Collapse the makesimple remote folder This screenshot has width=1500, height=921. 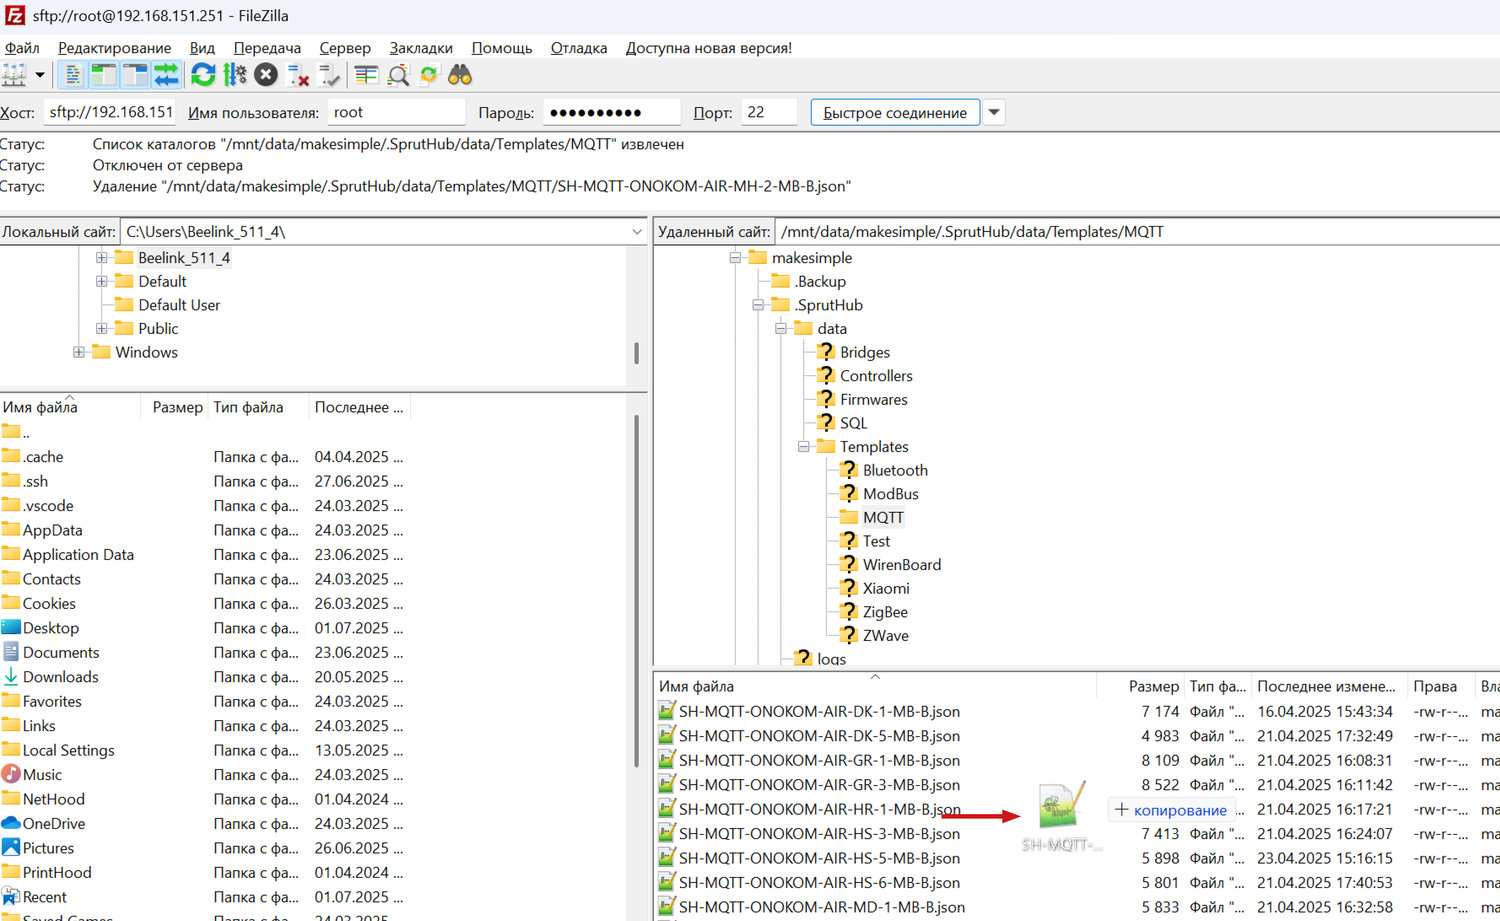tap(735, 258)
